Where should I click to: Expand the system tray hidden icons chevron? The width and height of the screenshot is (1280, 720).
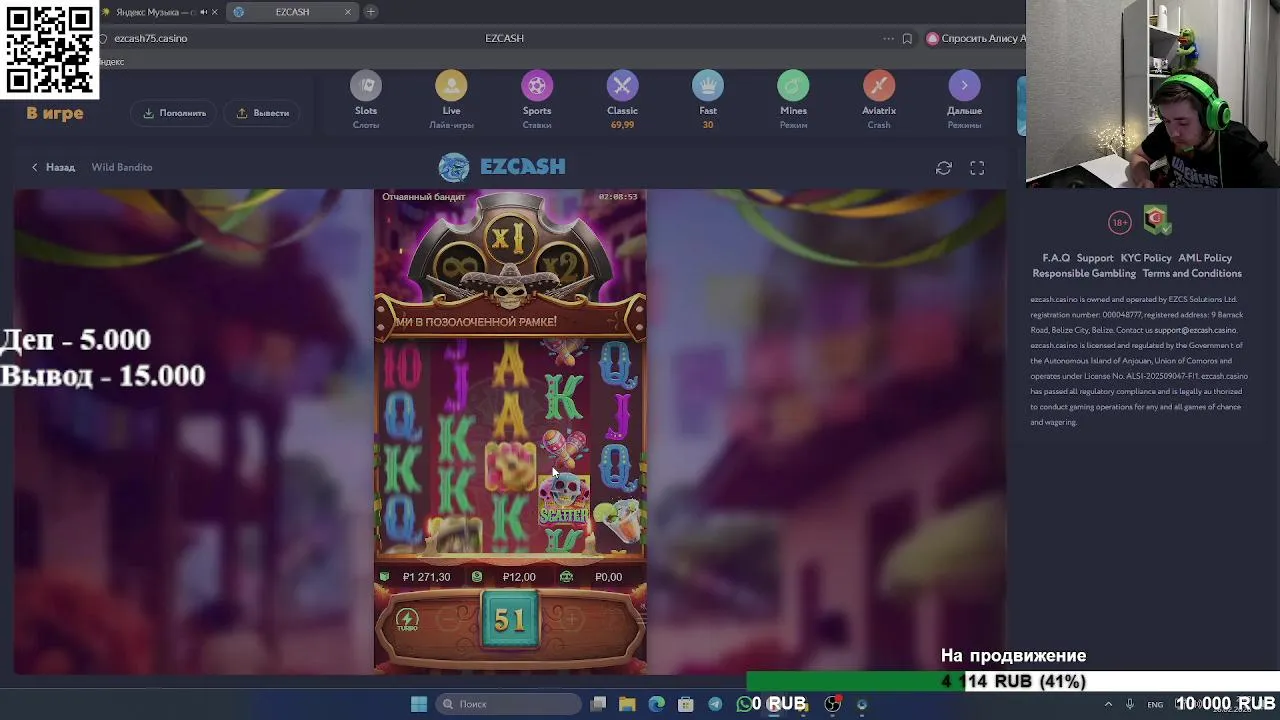1108,704
